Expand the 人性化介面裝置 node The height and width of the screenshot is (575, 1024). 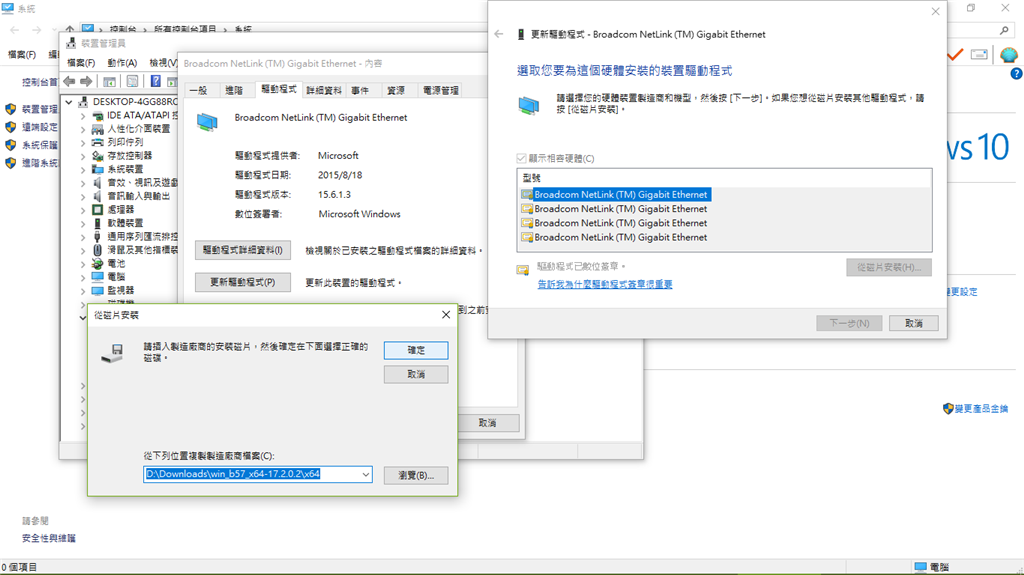tap(83, 129)
